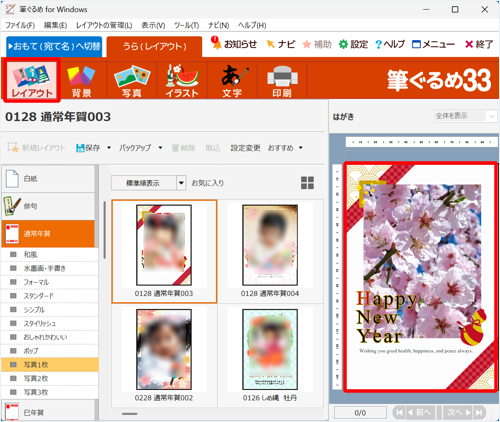The height and width of the screenshot is (422, 500).
Task: Open the 背景 tool
Action: pyautogui.click(x=81, y=81)
